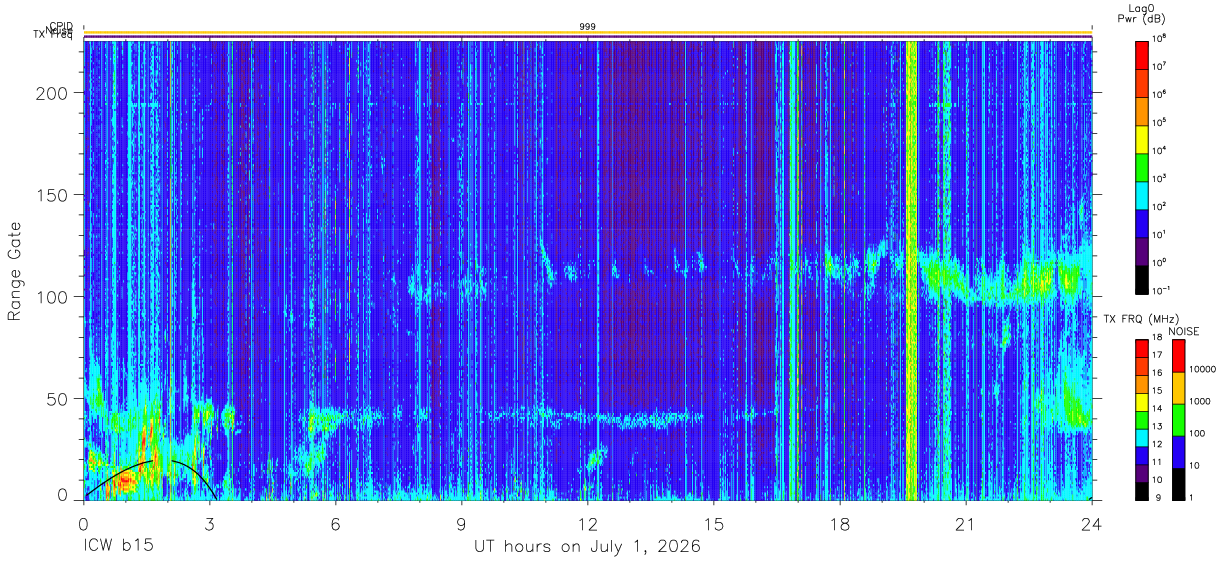Select the 'Range Gate' vertical axis label
The width and height of the screenshot is (1228, 567).
(x=15, y=270)
